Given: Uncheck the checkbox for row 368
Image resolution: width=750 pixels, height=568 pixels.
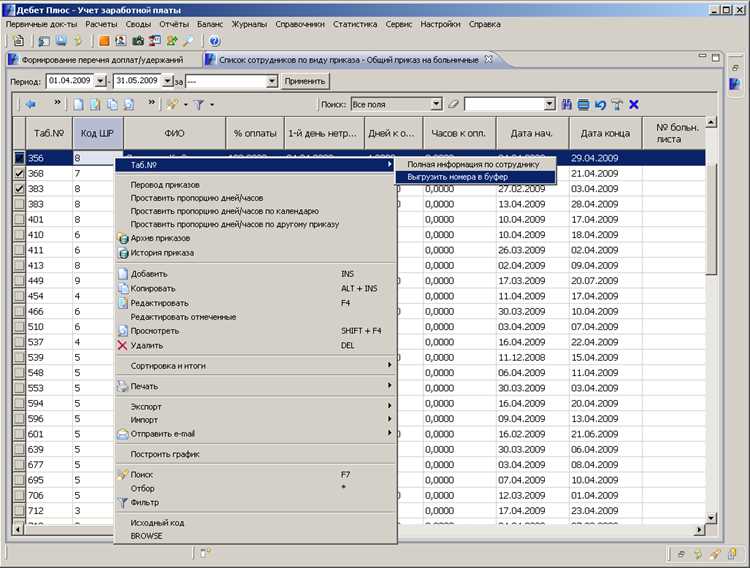Looking at the screenshot, I should (x=19, y=173).
